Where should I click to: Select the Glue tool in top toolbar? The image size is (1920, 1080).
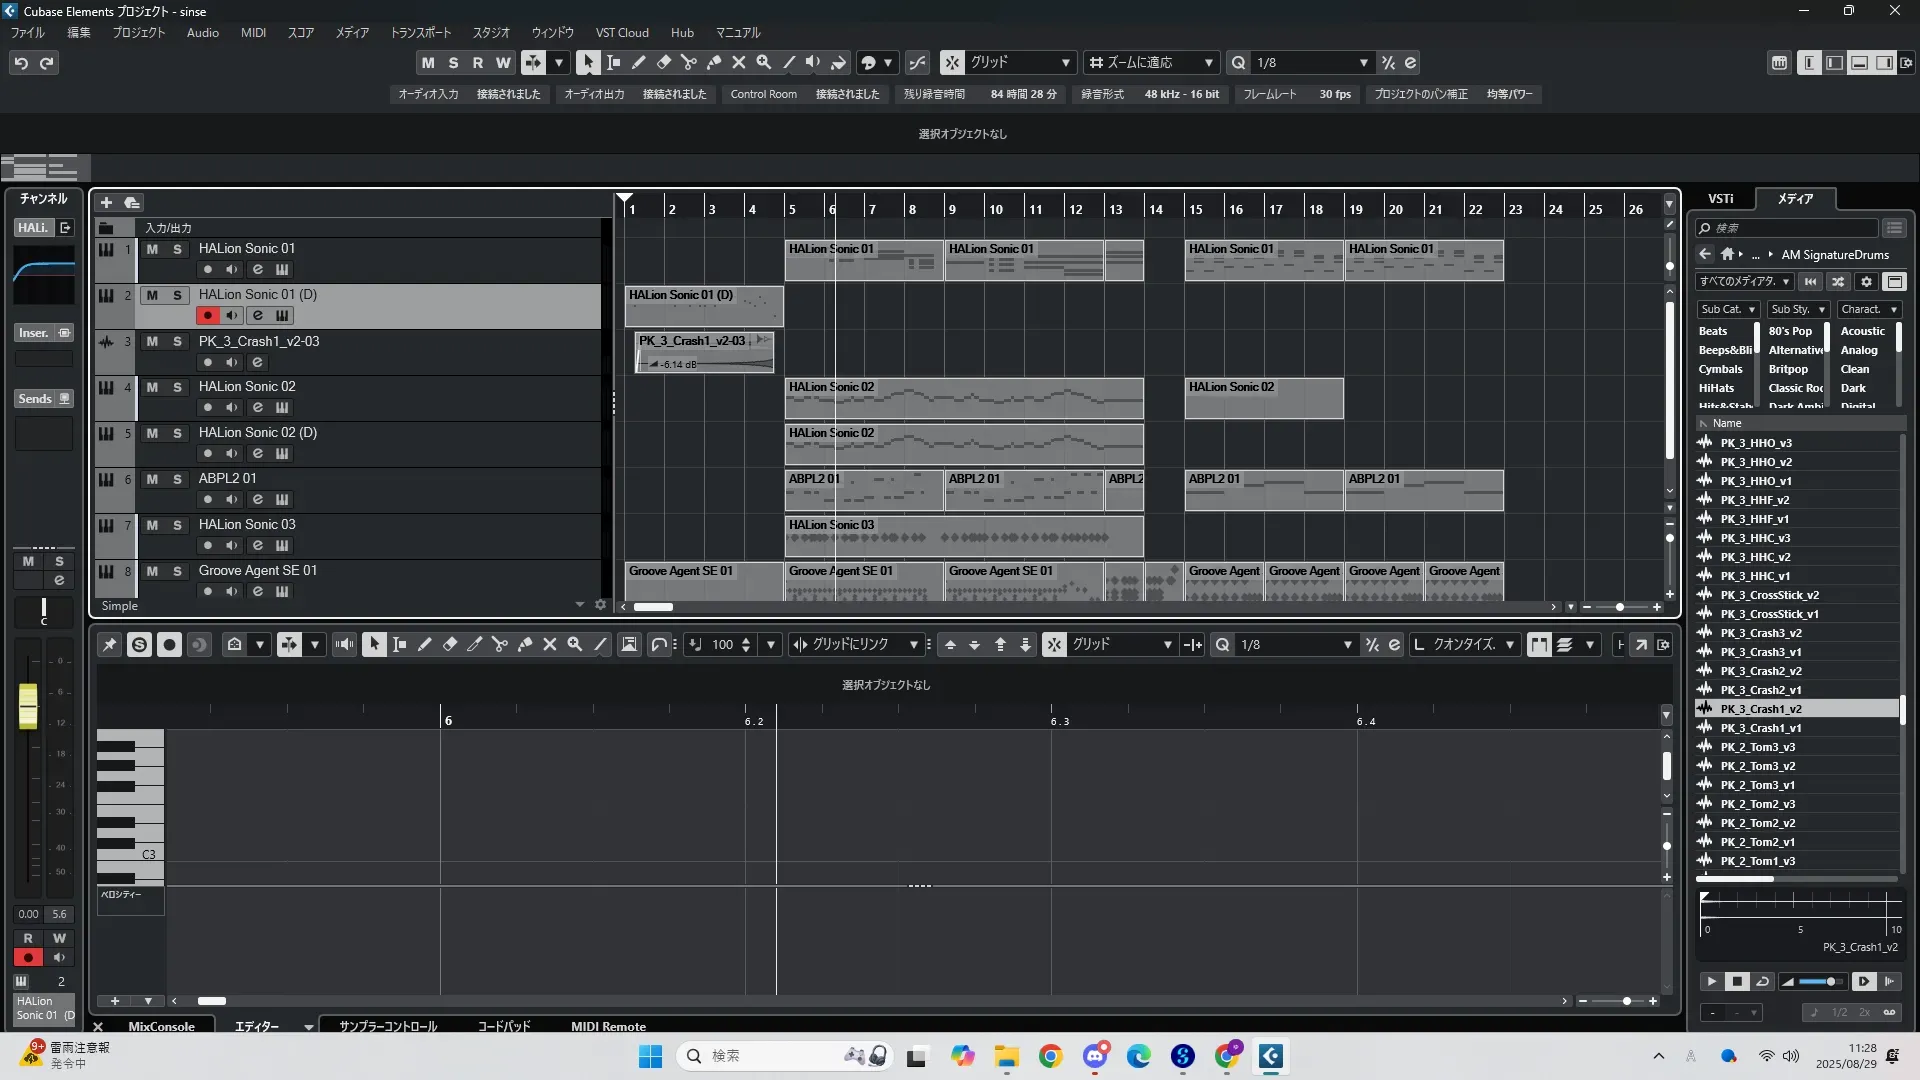(714, 62)
